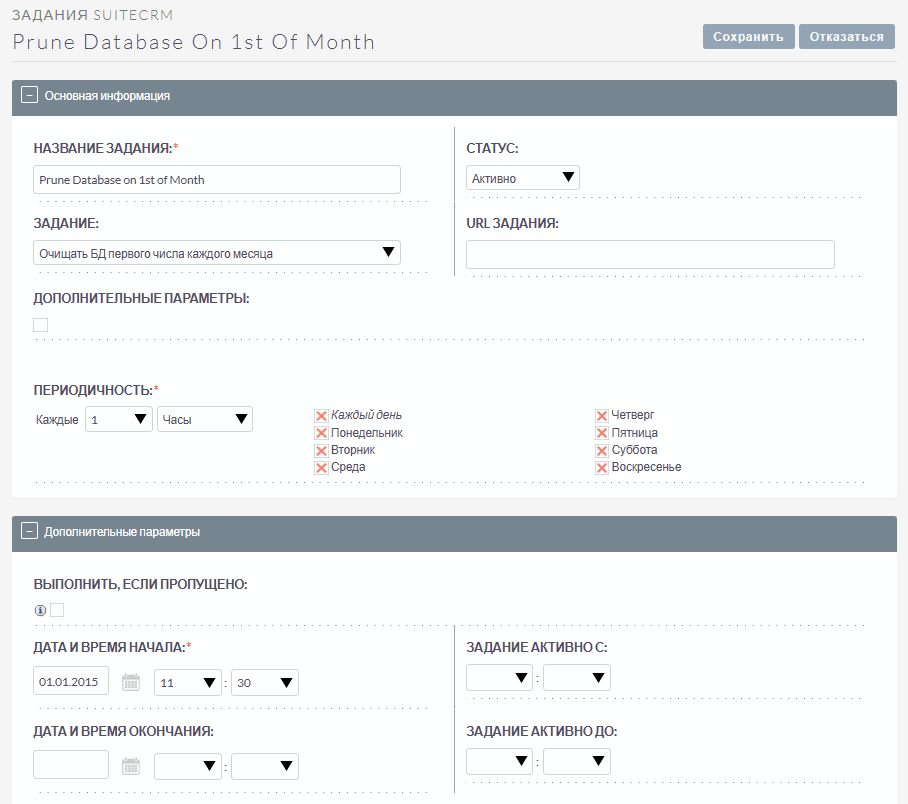
Task: Toggle the Воскресенье checkbox
Action: tap(601, 468)
